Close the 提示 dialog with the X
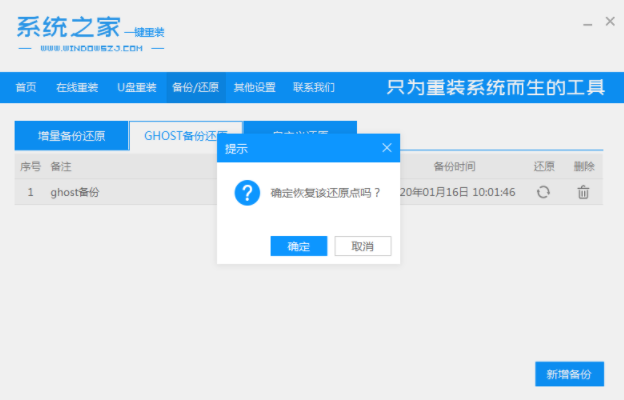The image size is (624, 400). 387,148
